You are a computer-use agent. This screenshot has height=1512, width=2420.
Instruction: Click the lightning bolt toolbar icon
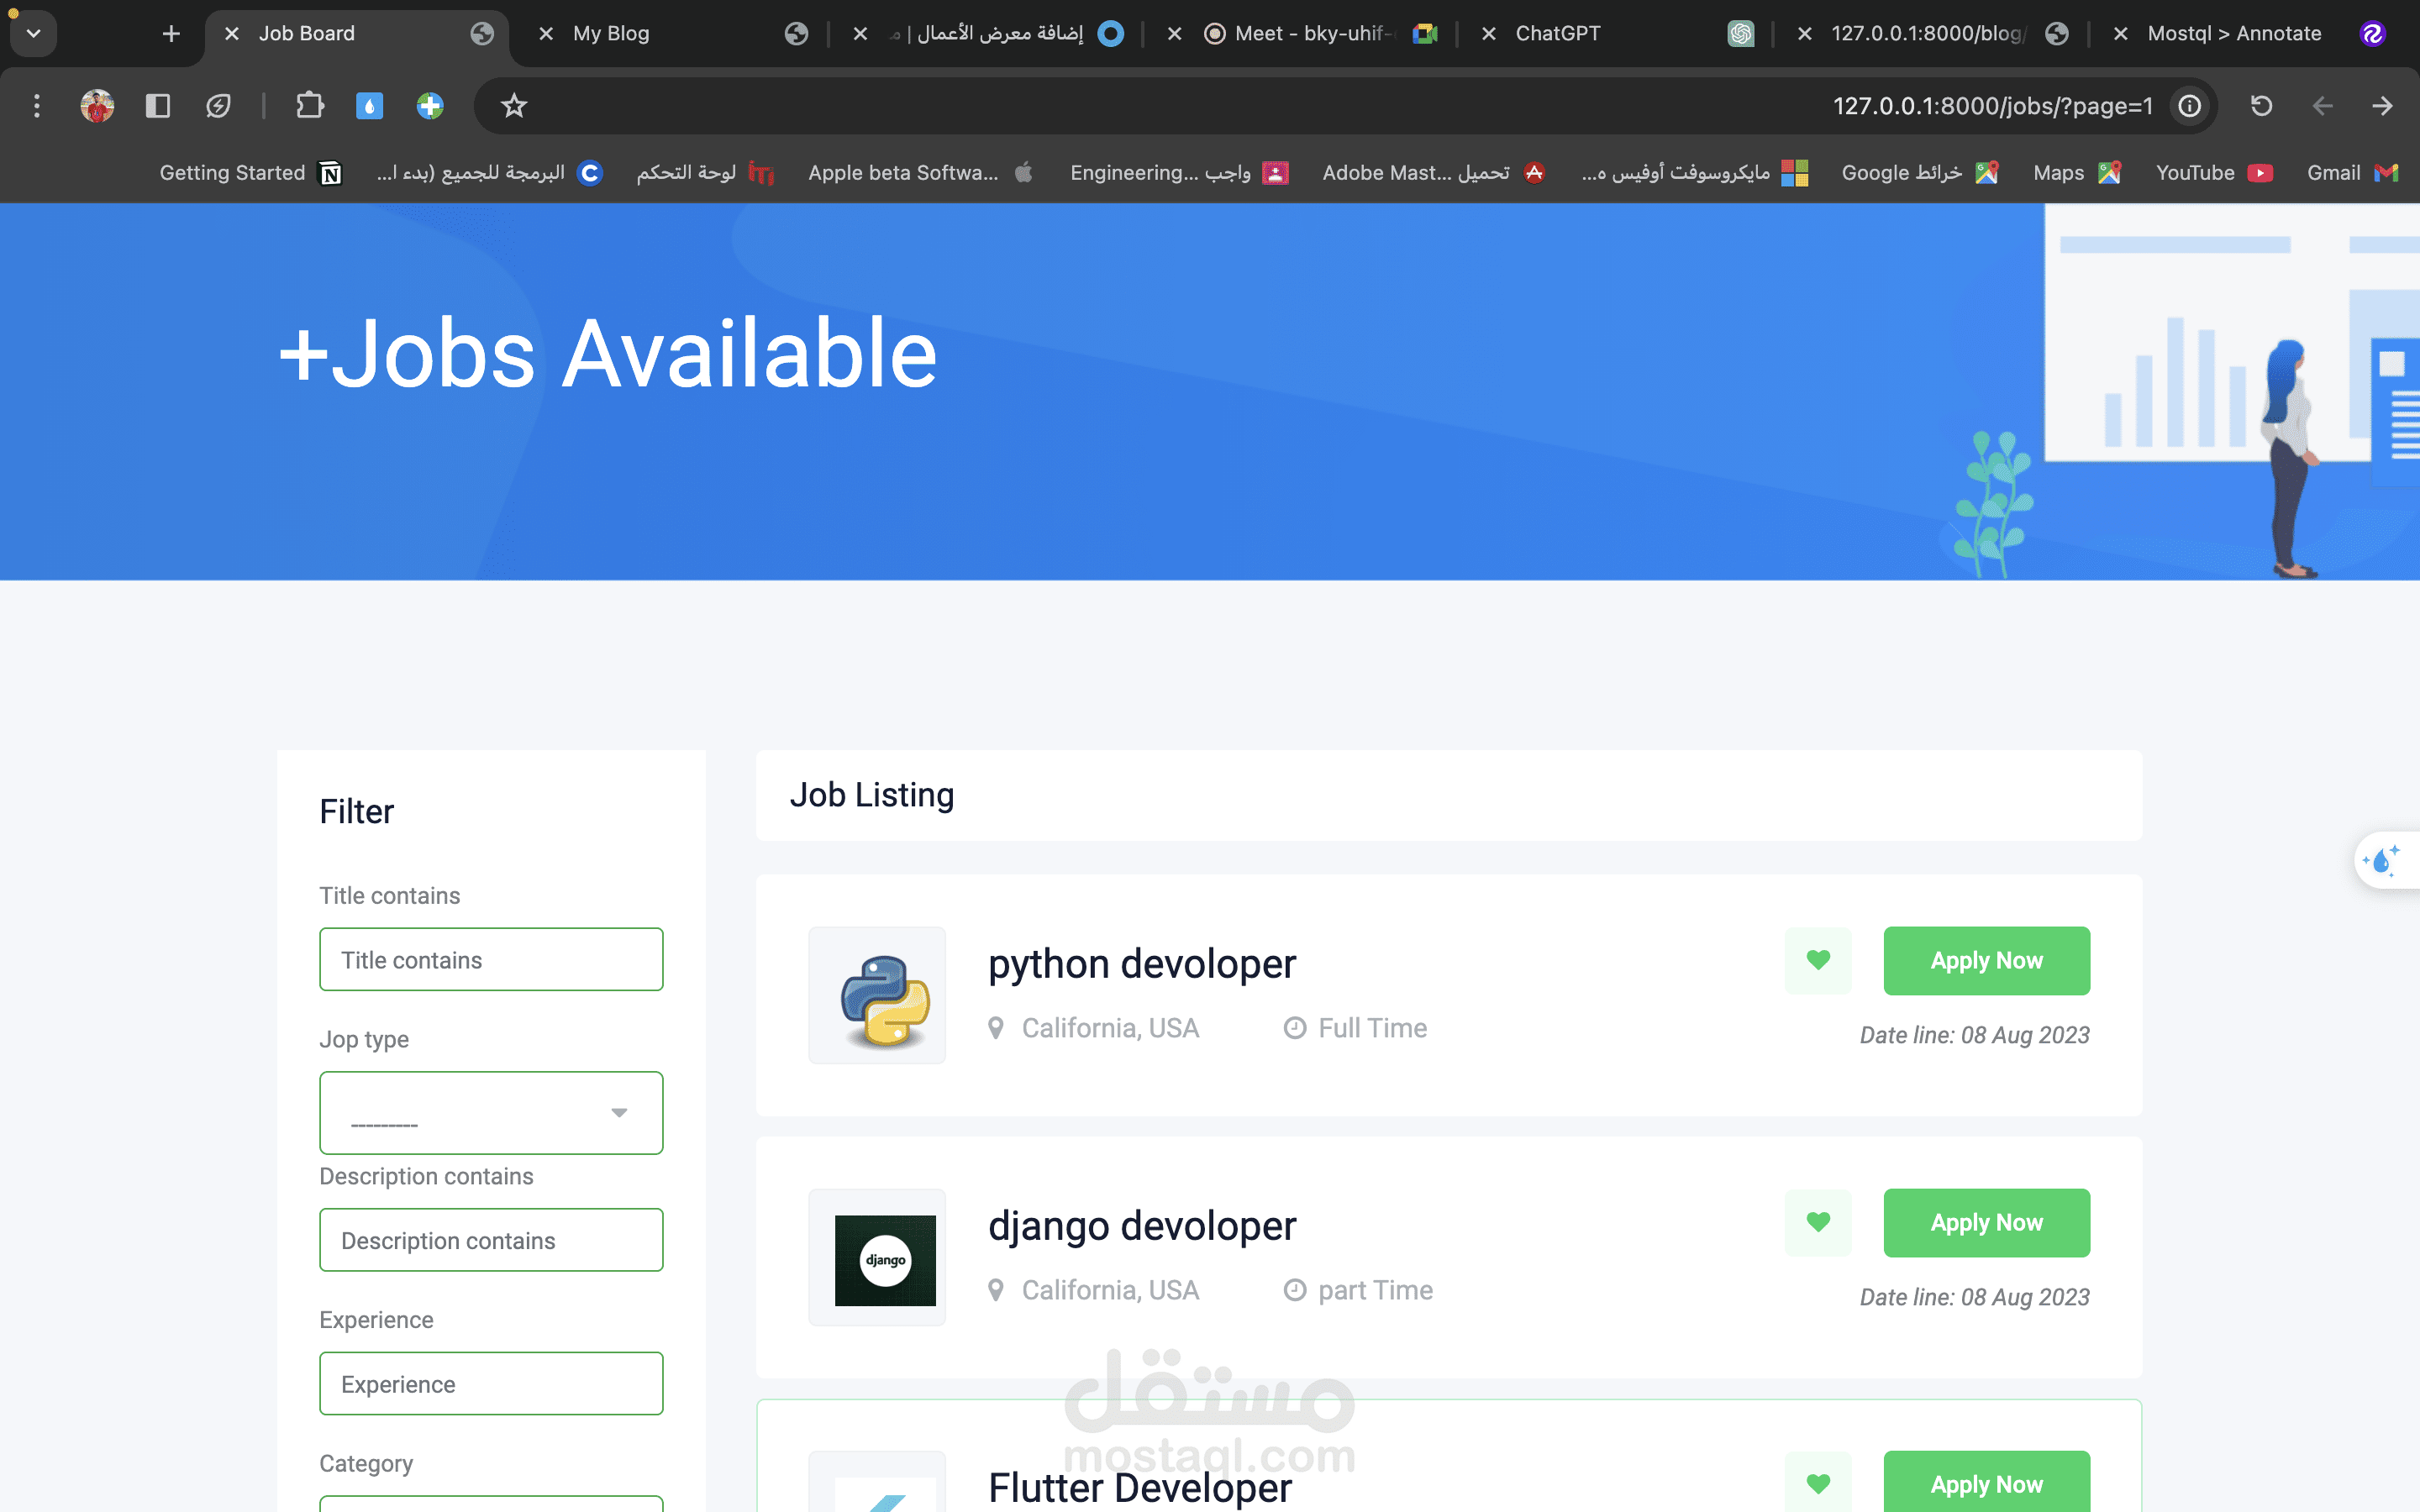tap(218, 106)
